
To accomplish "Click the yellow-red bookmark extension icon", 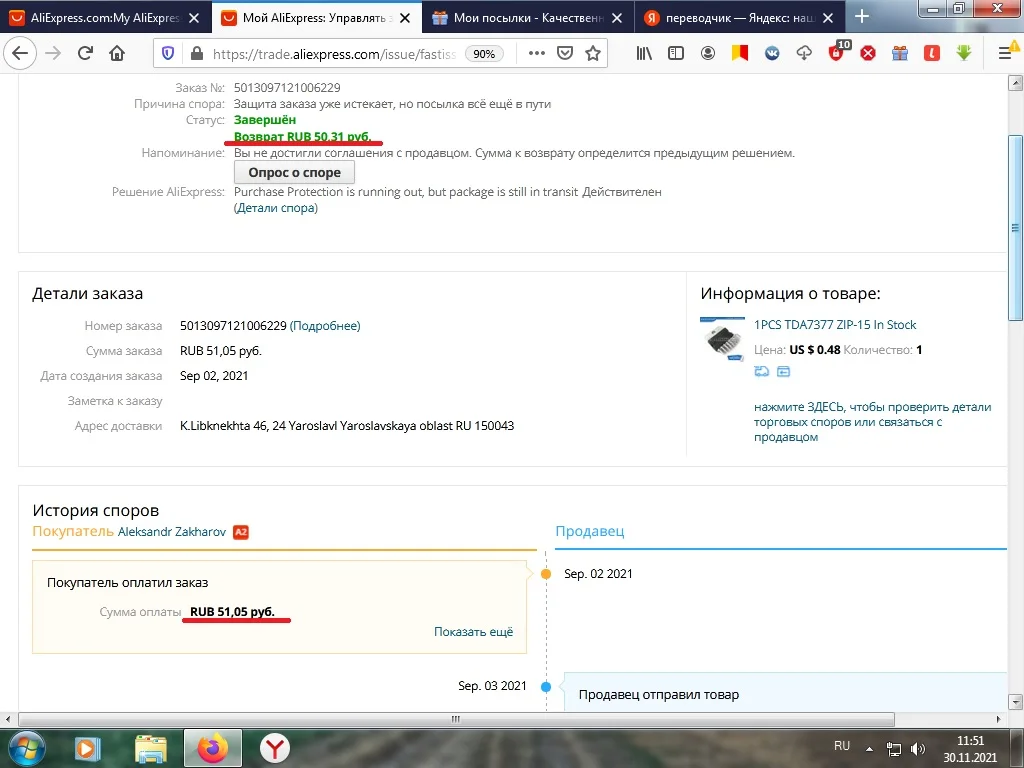I will click(739, 53).
